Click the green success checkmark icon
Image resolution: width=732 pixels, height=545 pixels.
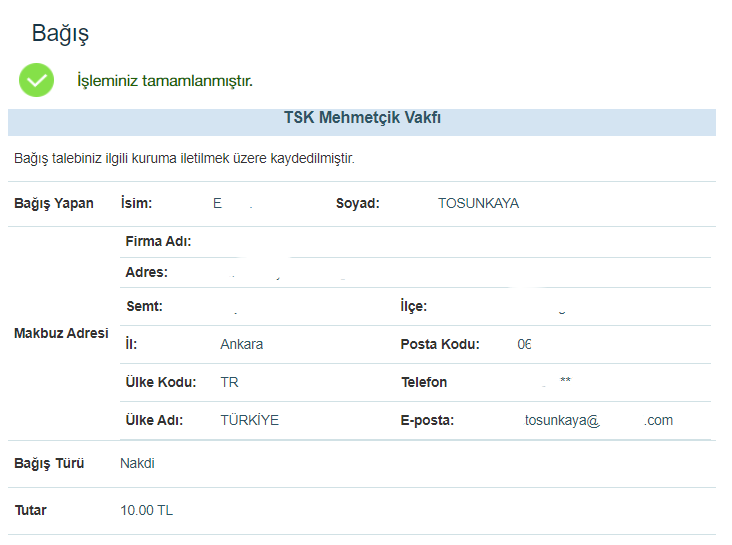(36, 80)
